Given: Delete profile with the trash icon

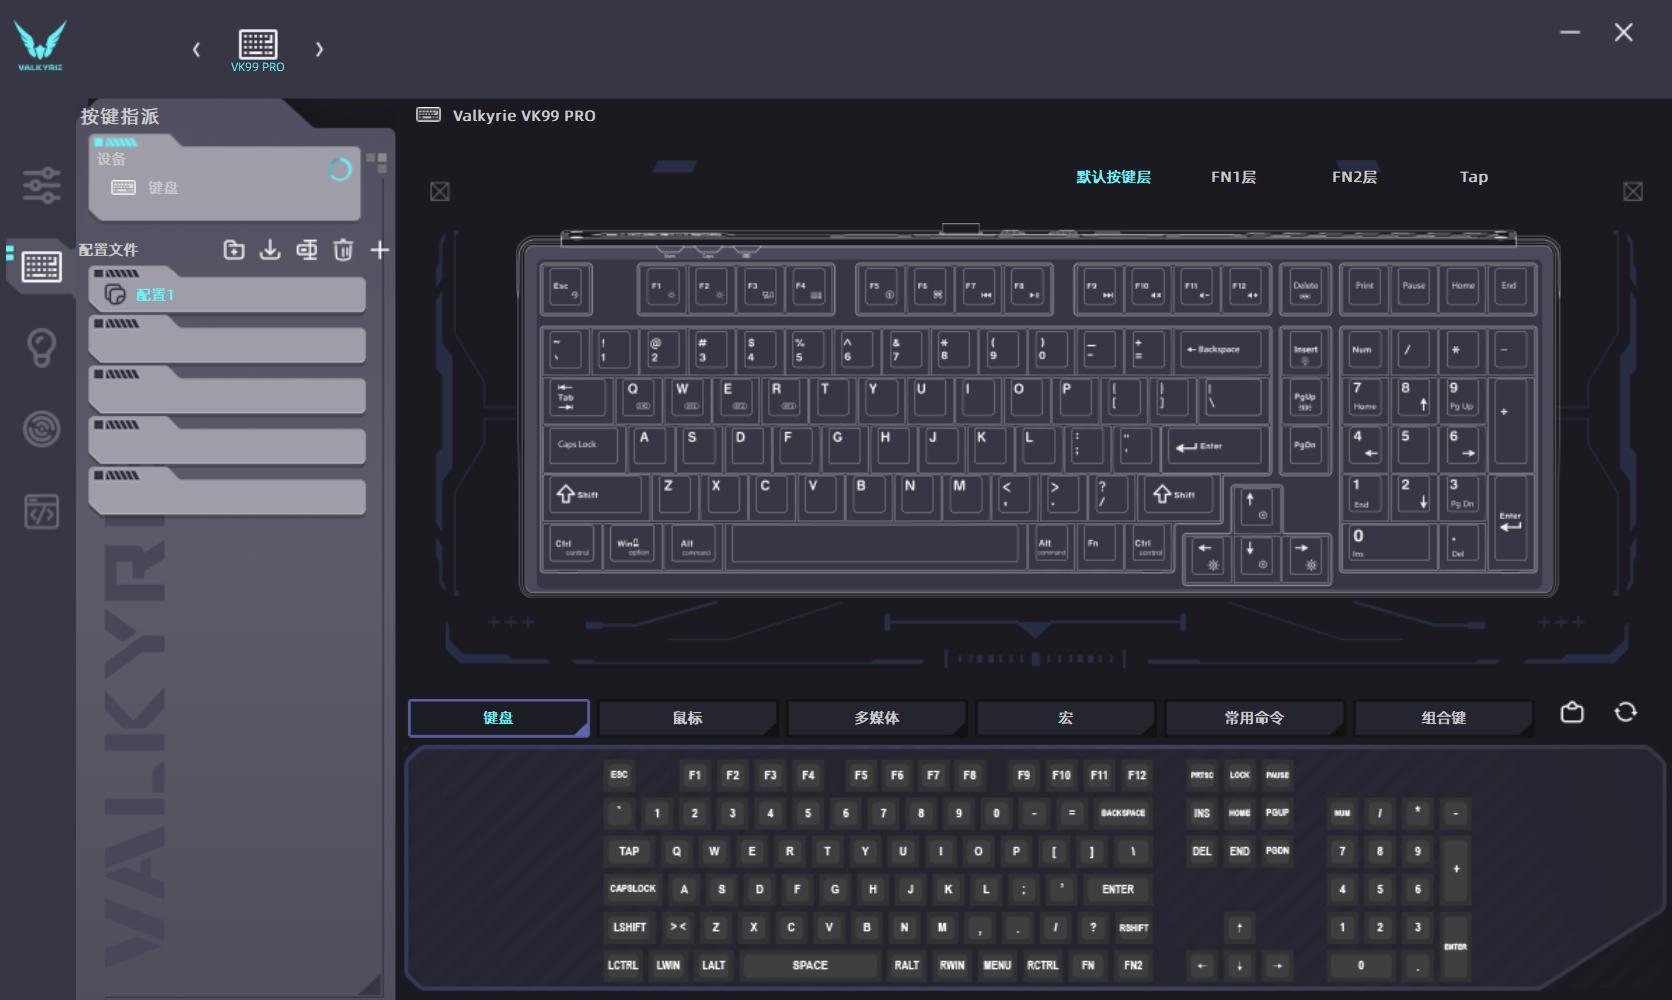Looking at the screenshot, I should tap(343, 250).
